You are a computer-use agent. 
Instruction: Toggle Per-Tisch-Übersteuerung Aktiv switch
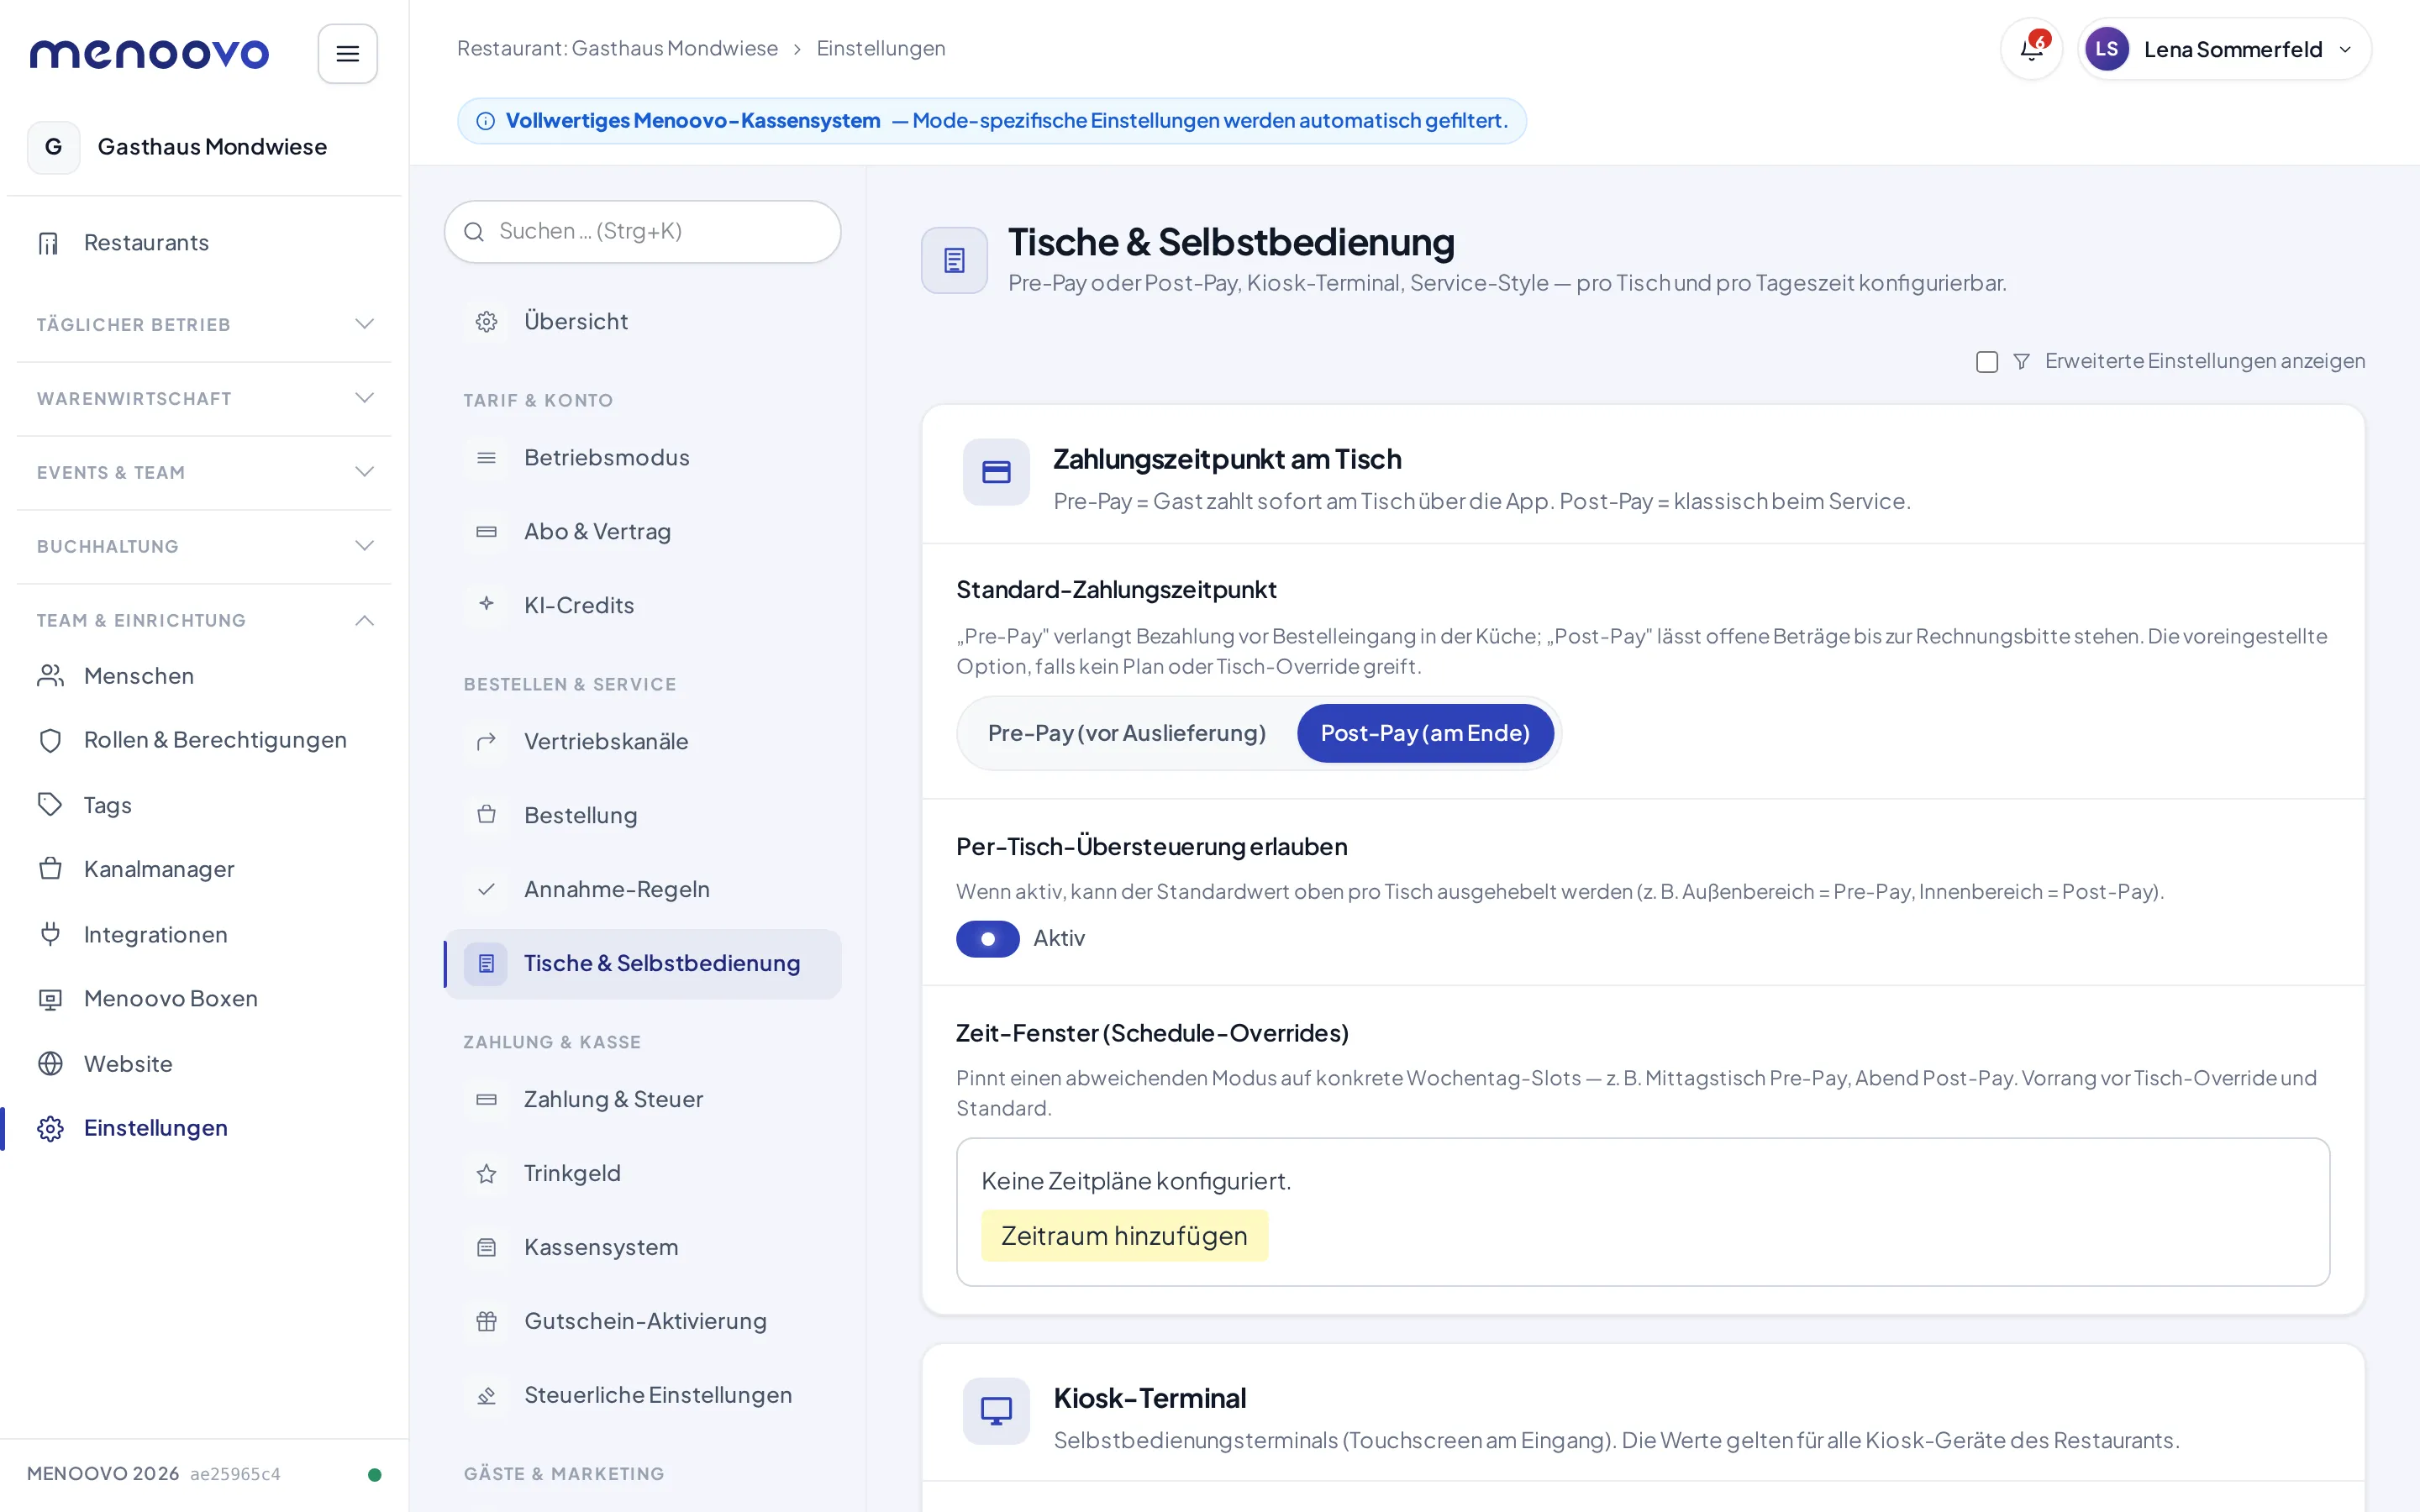click(987, 938)
